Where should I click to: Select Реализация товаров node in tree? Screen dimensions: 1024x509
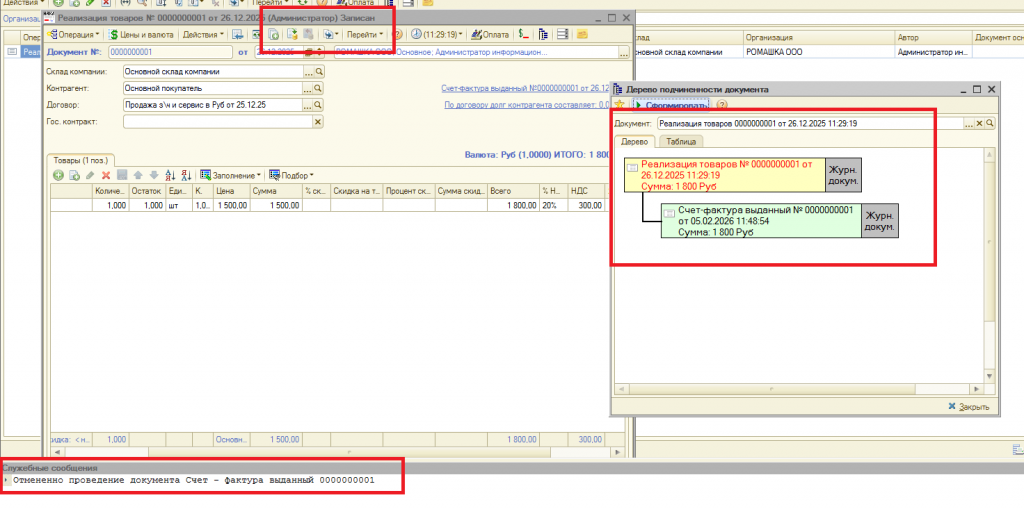point(724,175)
